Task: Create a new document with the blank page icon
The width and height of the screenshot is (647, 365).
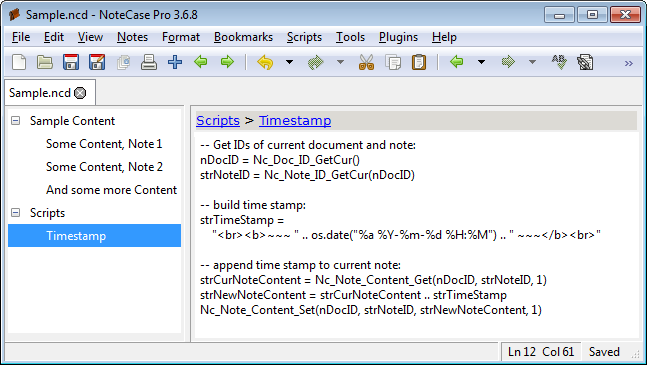Action: tap(19, 63)
